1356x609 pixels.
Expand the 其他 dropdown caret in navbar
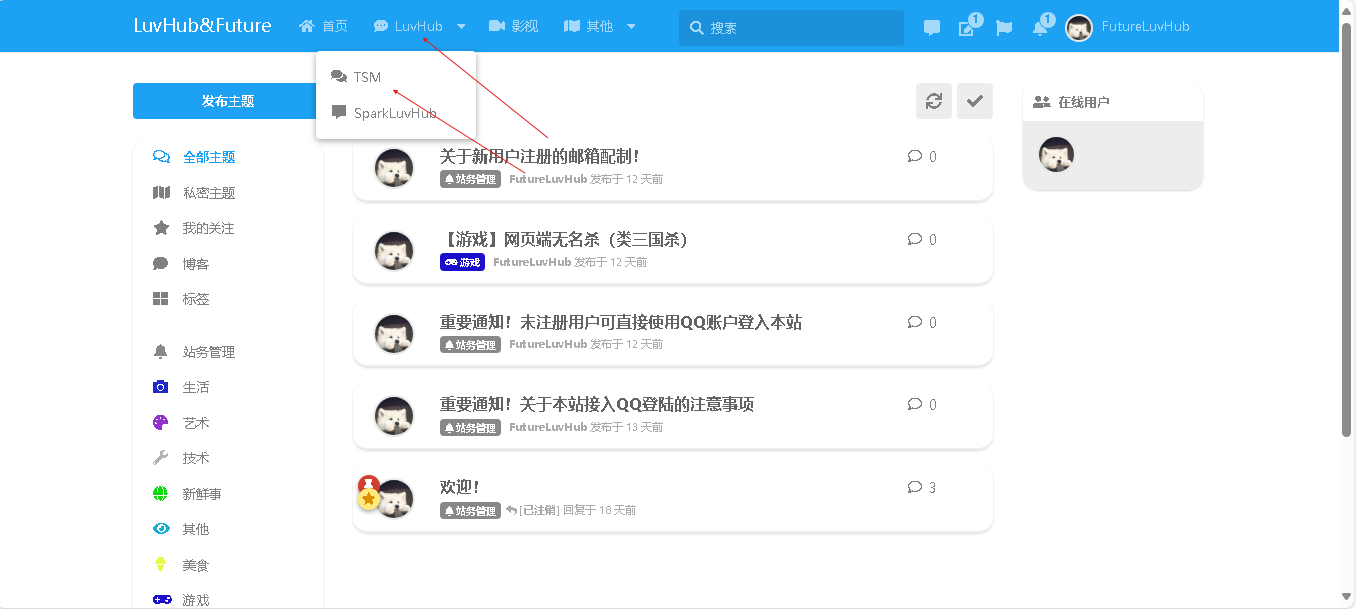(x=631, y=27)
